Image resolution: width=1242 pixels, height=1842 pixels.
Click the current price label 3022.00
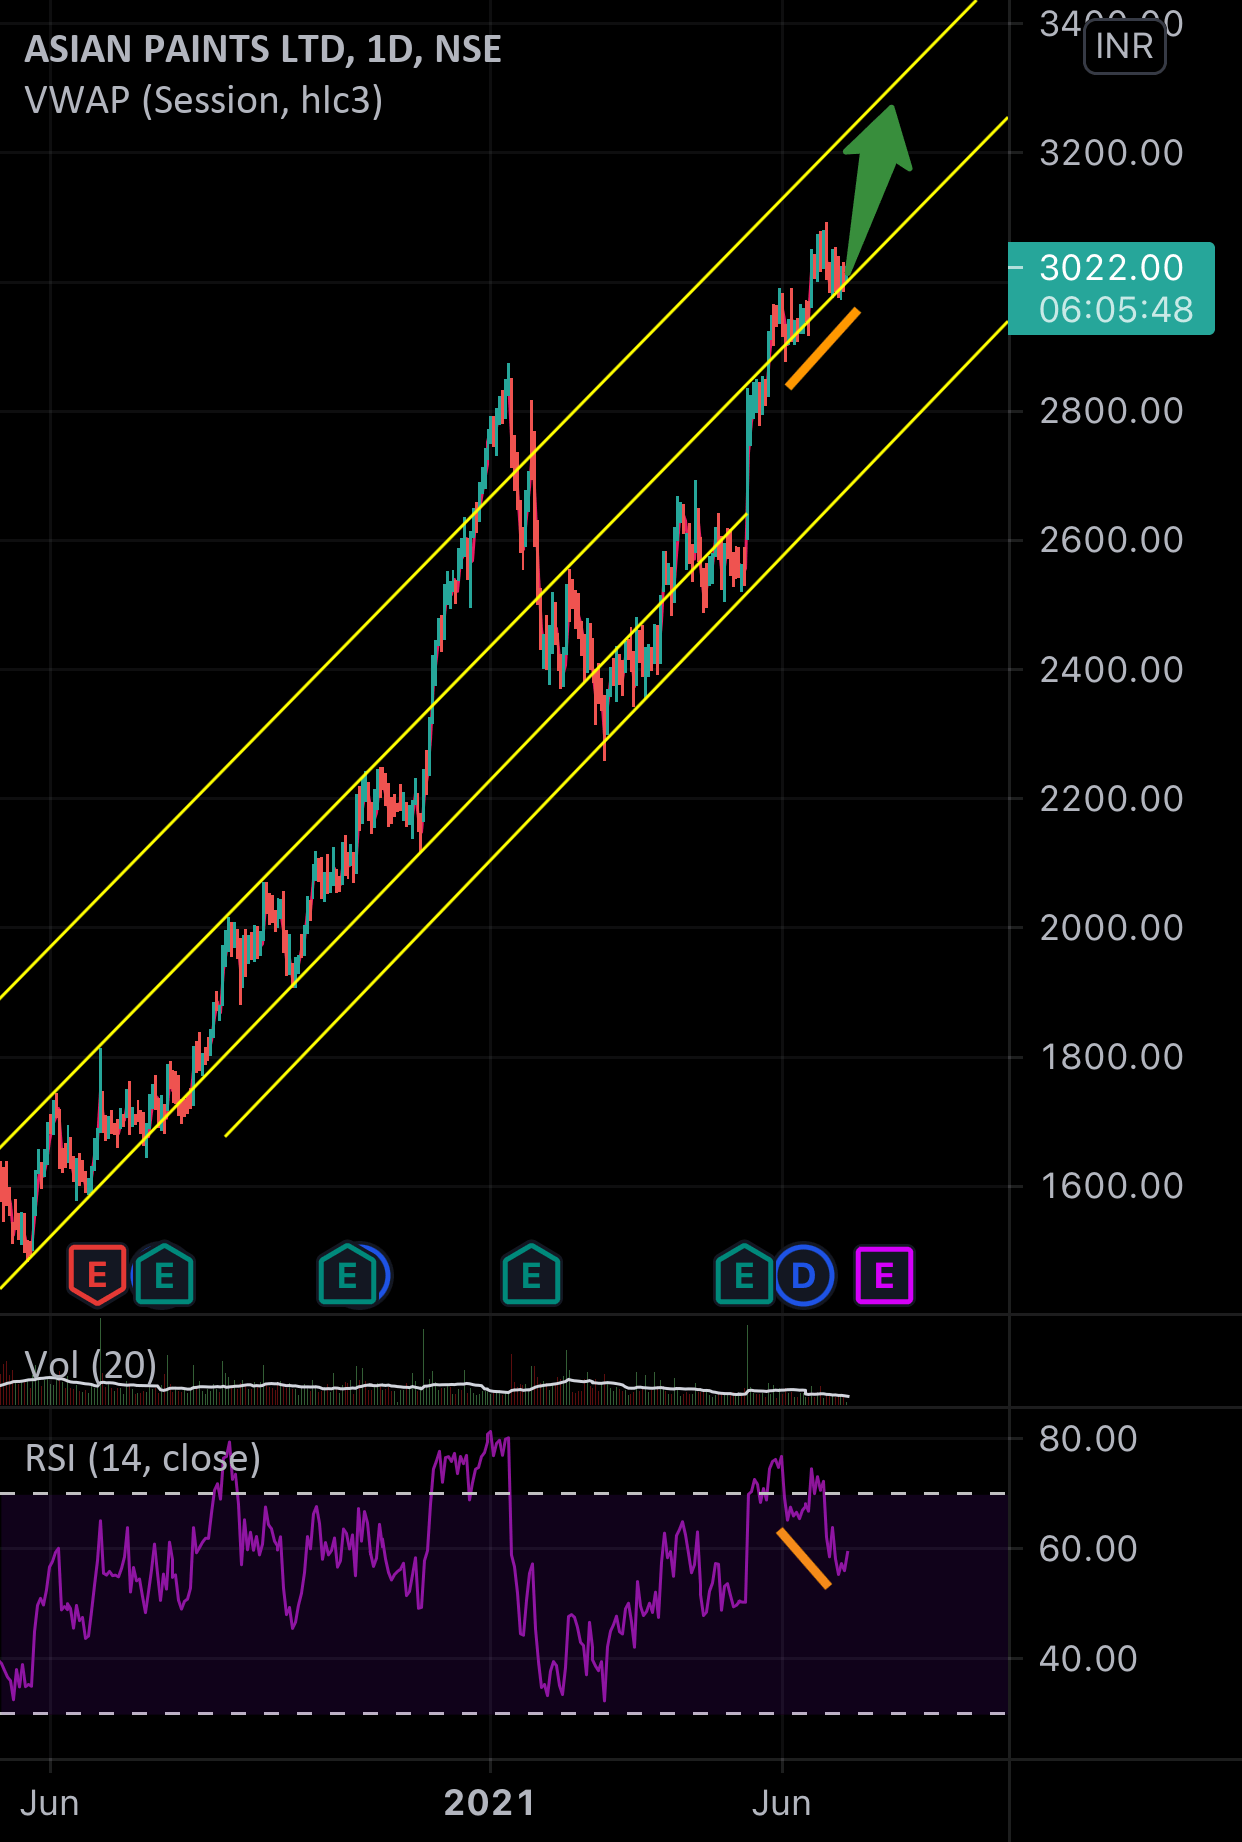pos(1111,267)
